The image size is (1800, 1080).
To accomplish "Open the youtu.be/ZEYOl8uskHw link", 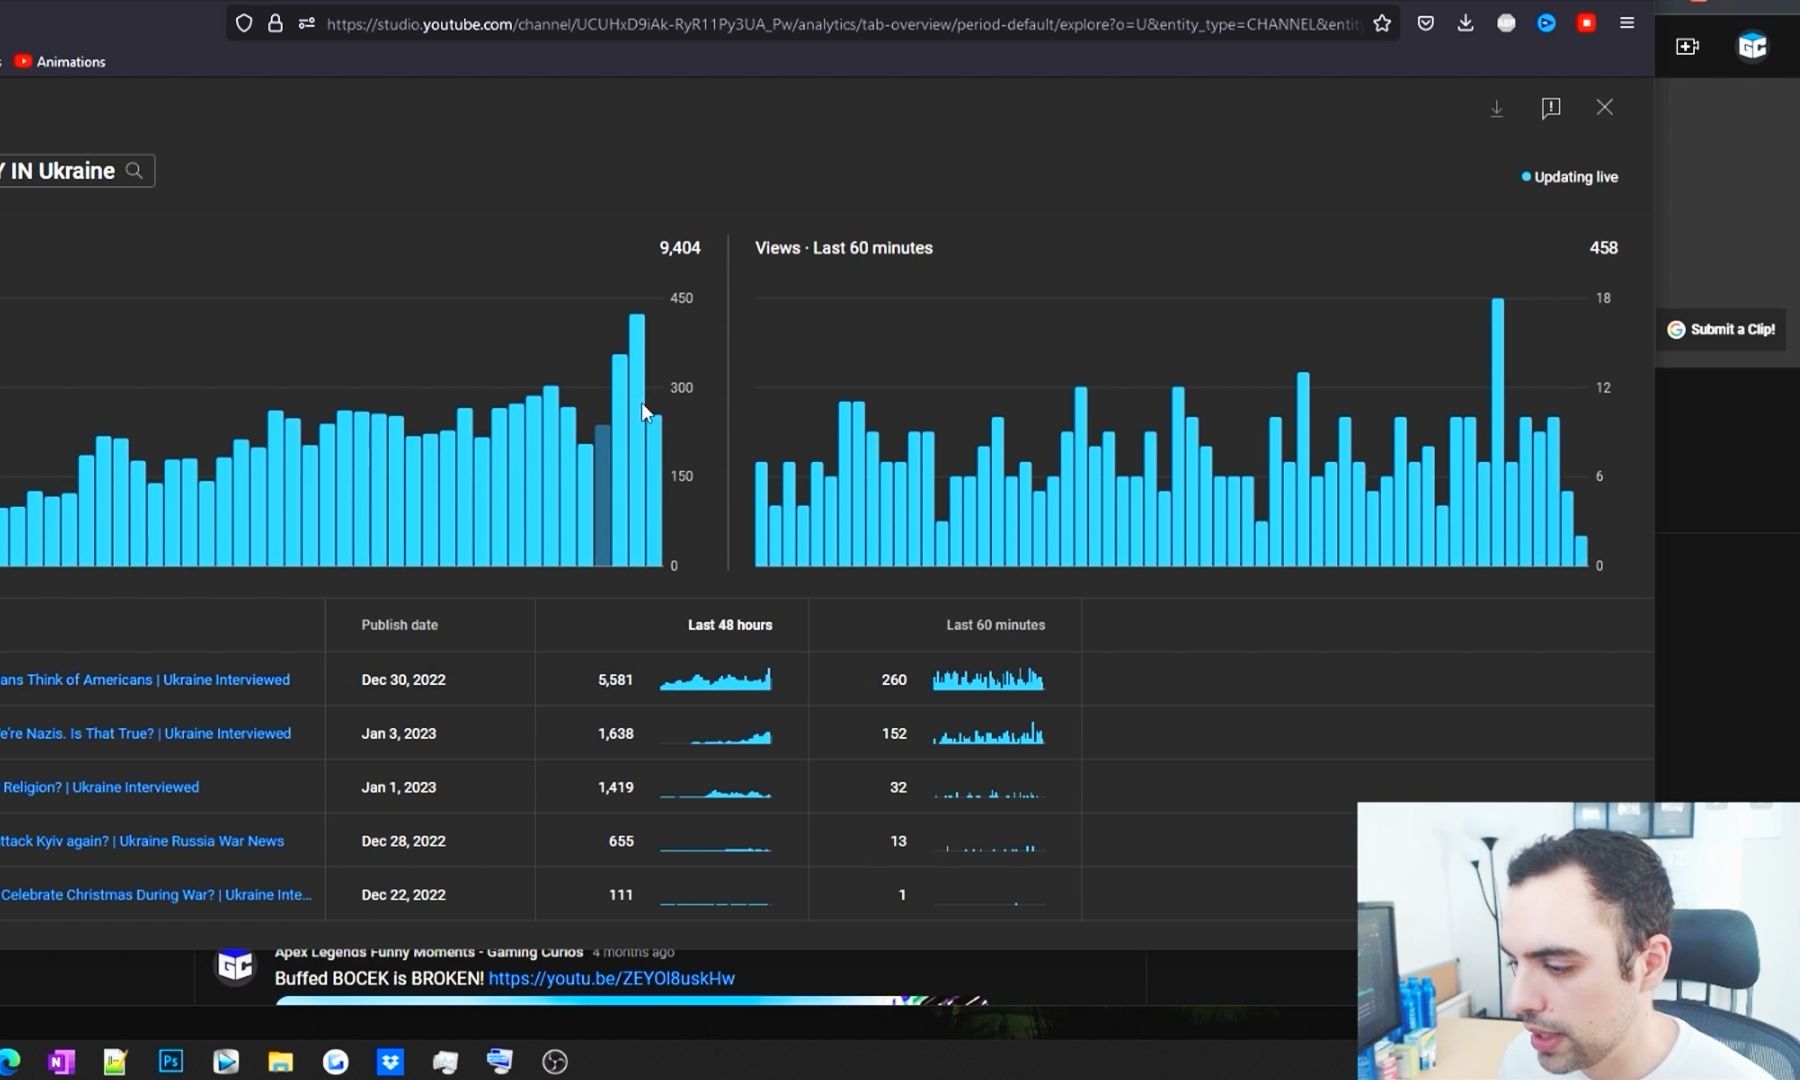I will 611,978.
